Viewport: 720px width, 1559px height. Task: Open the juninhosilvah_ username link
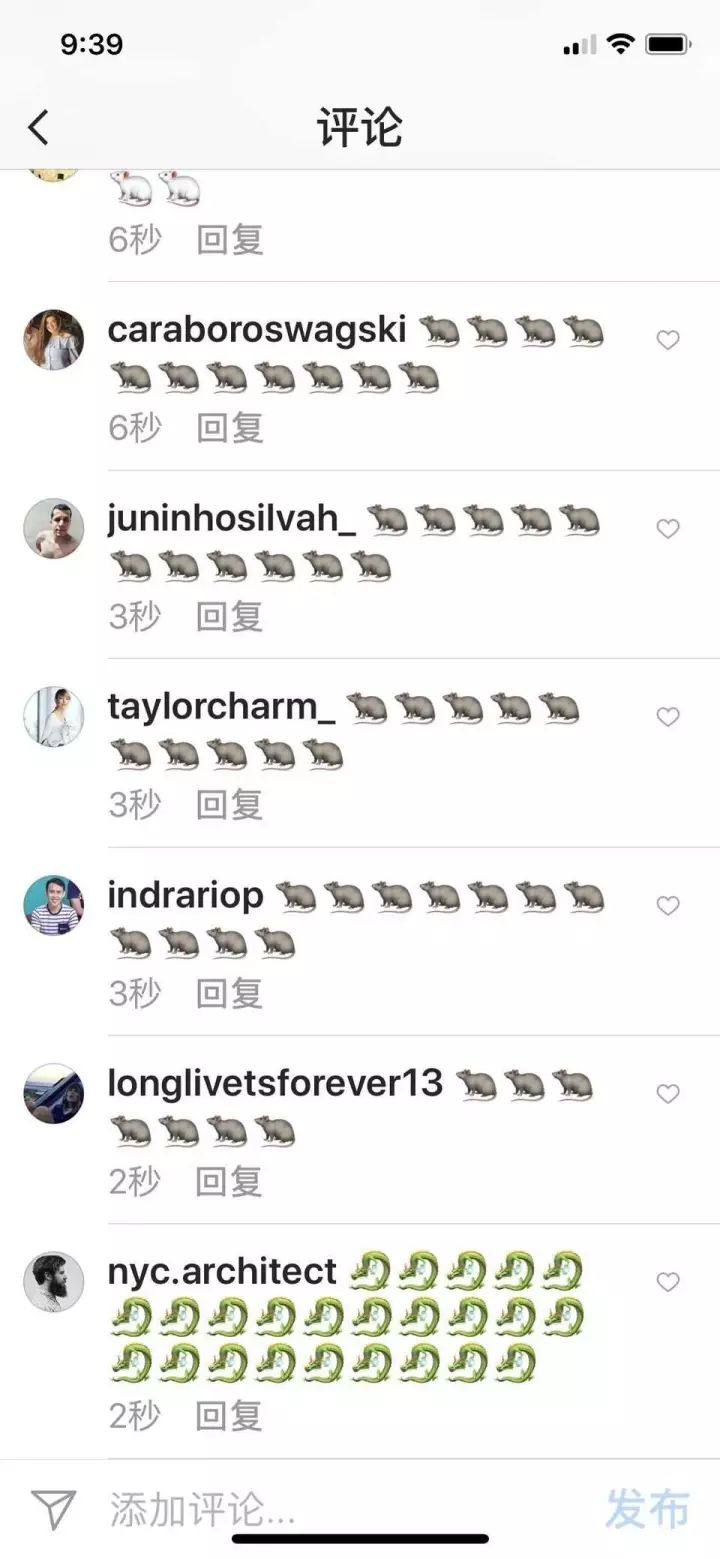tap(232, 519)
